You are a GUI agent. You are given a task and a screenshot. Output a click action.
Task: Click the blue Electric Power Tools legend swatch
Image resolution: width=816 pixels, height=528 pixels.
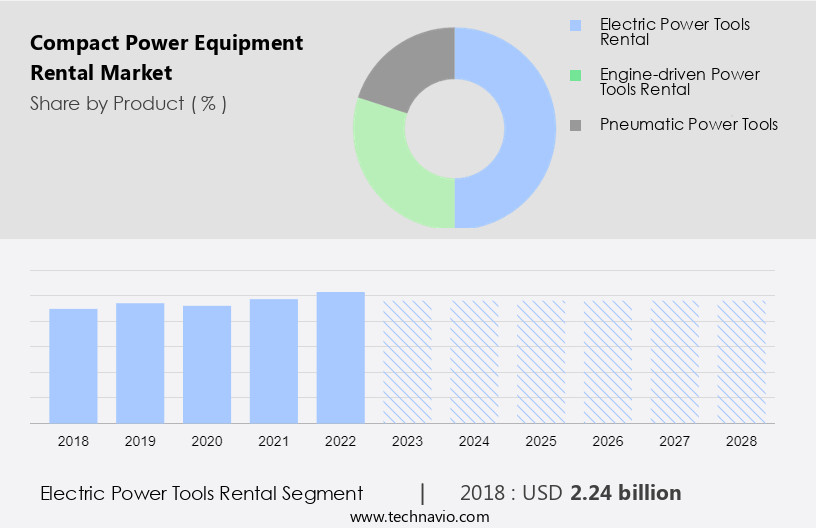point(574,24)
